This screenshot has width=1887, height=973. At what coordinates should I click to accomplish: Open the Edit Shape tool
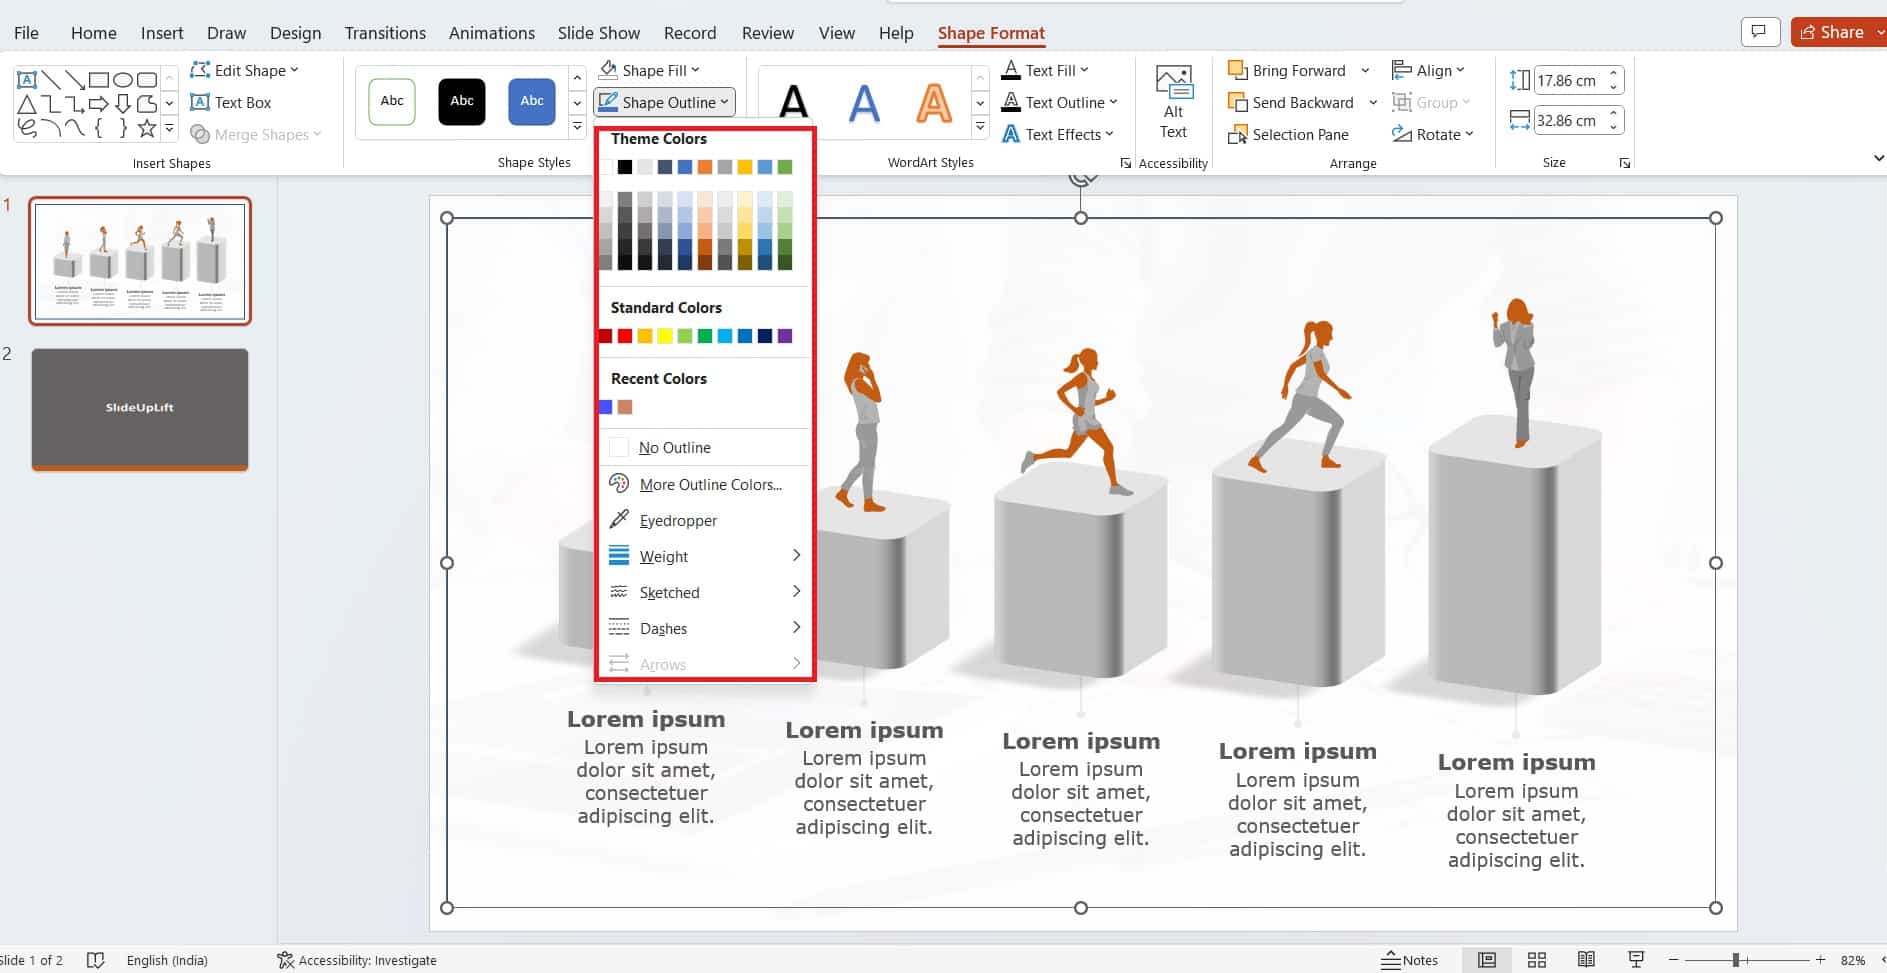[x=244, y=70]
